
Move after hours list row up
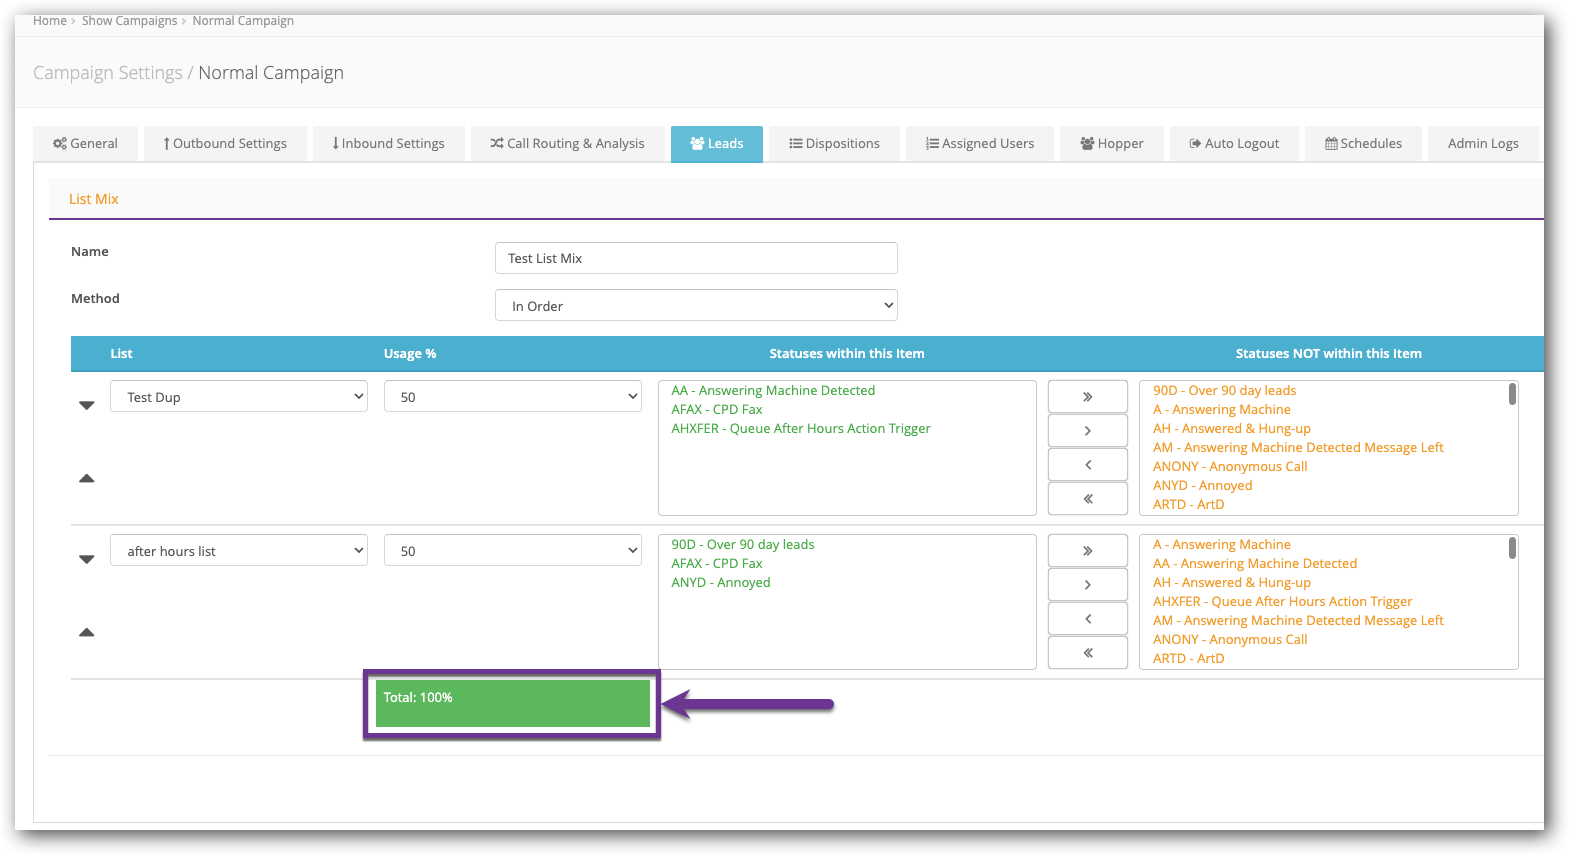pos(87,633)
